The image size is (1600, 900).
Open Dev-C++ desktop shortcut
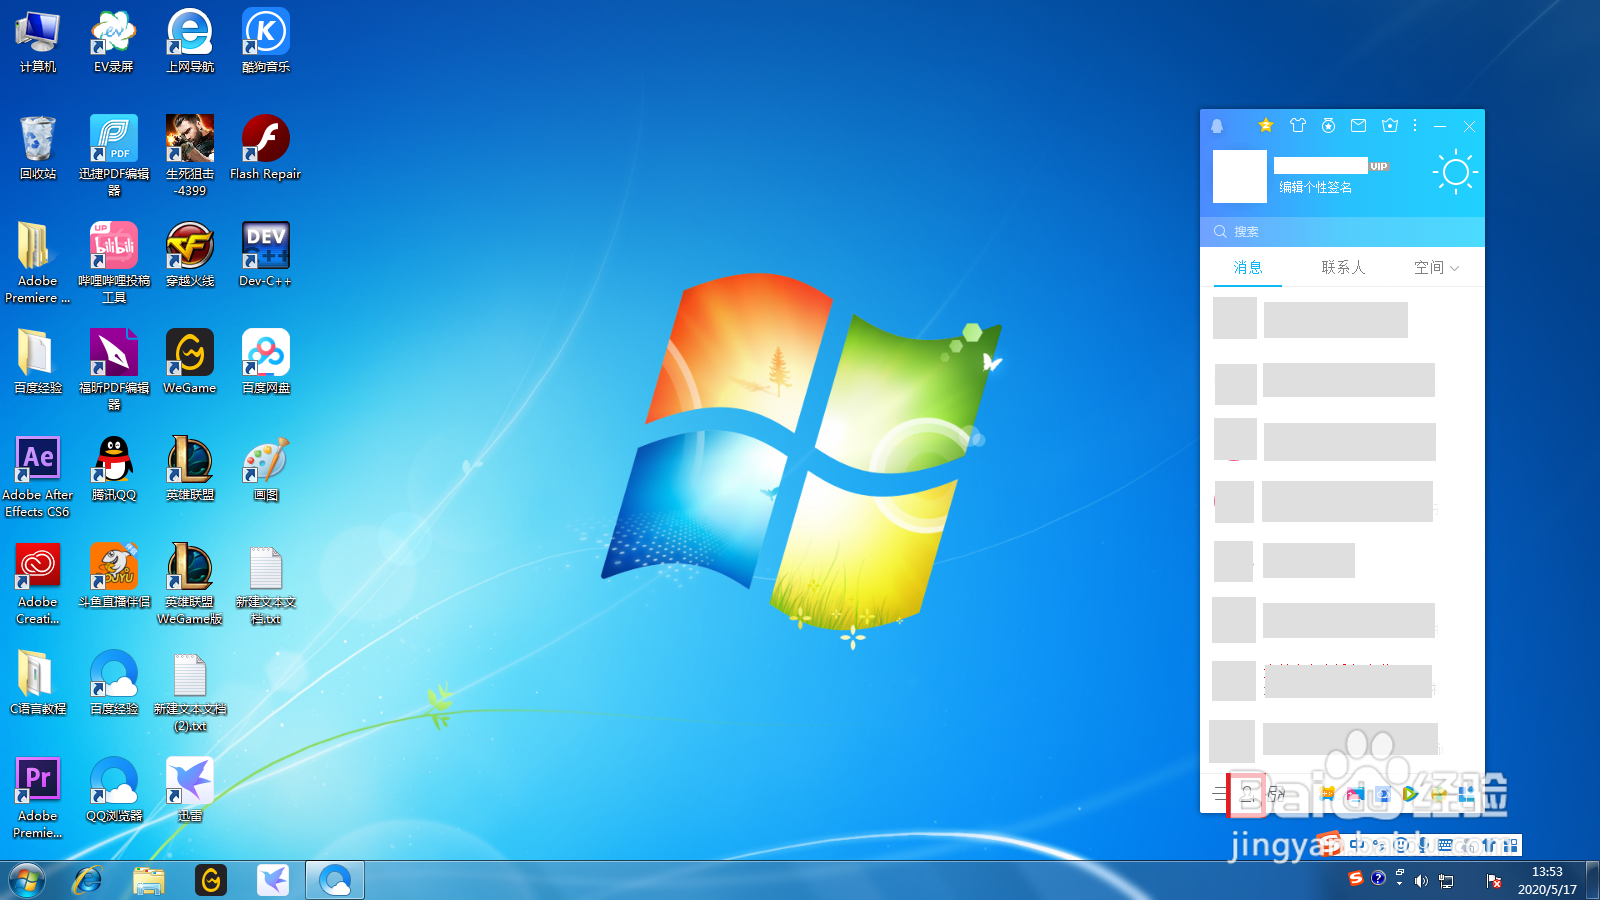pos(266,255)
